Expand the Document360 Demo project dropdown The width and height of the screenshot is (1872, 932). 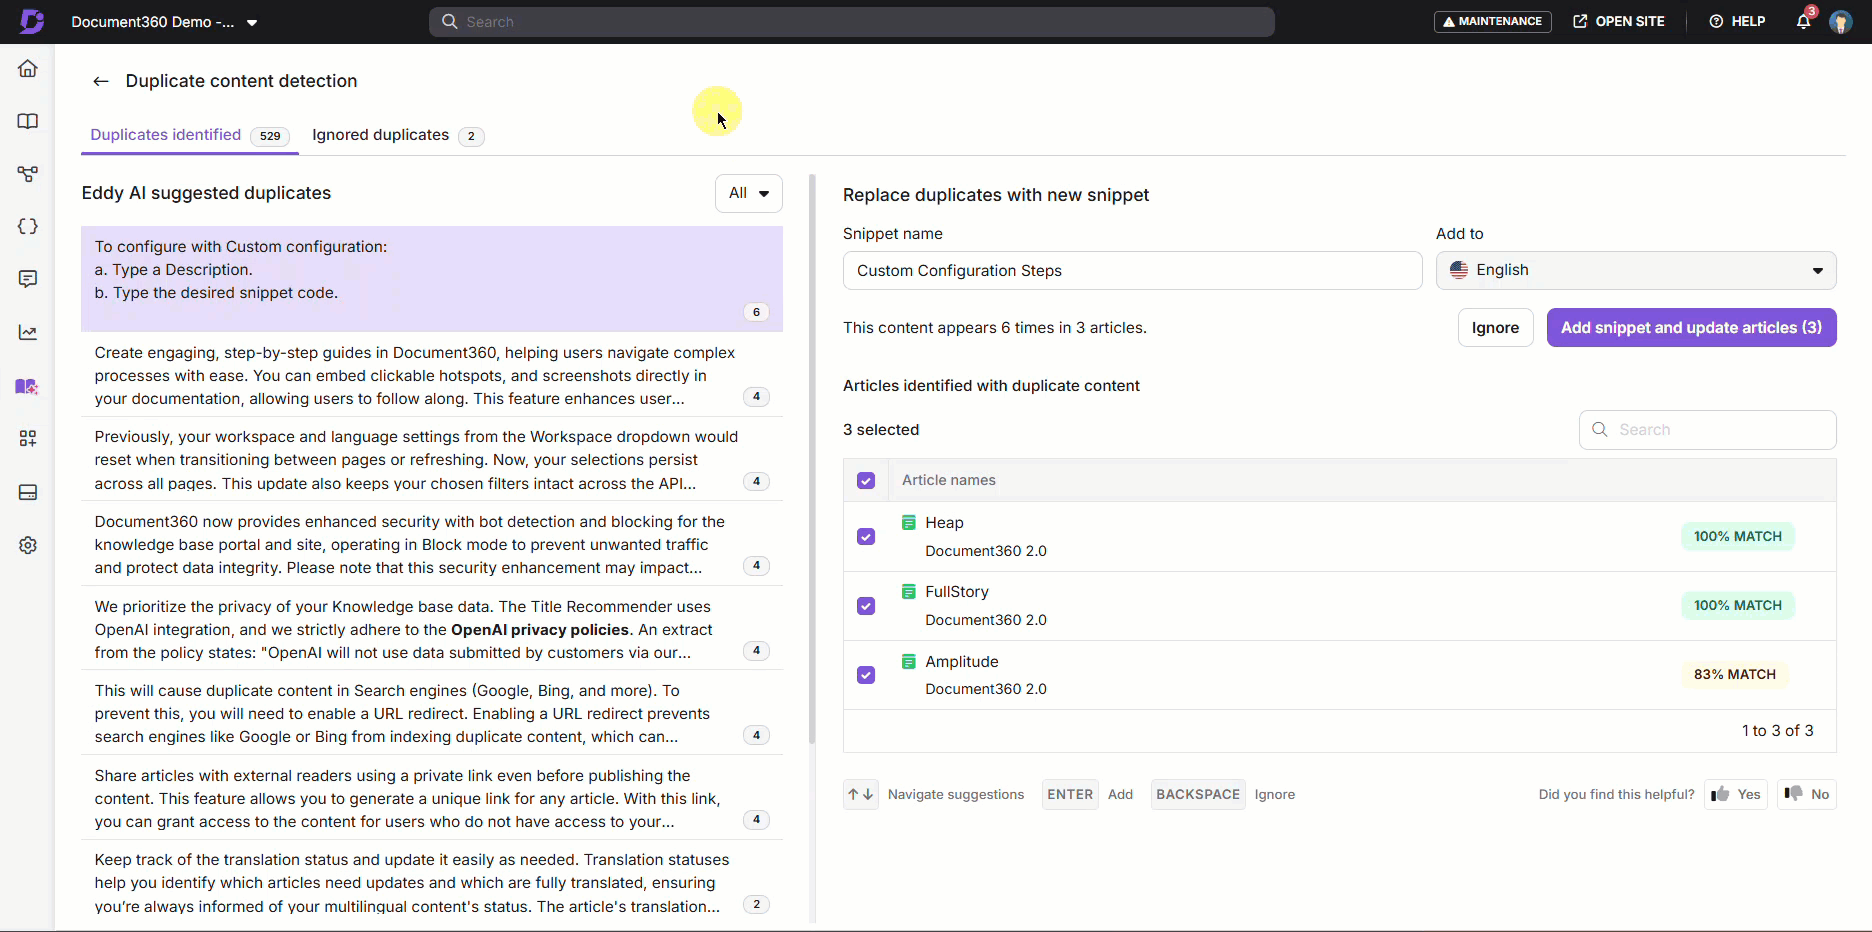pos(252,23)
